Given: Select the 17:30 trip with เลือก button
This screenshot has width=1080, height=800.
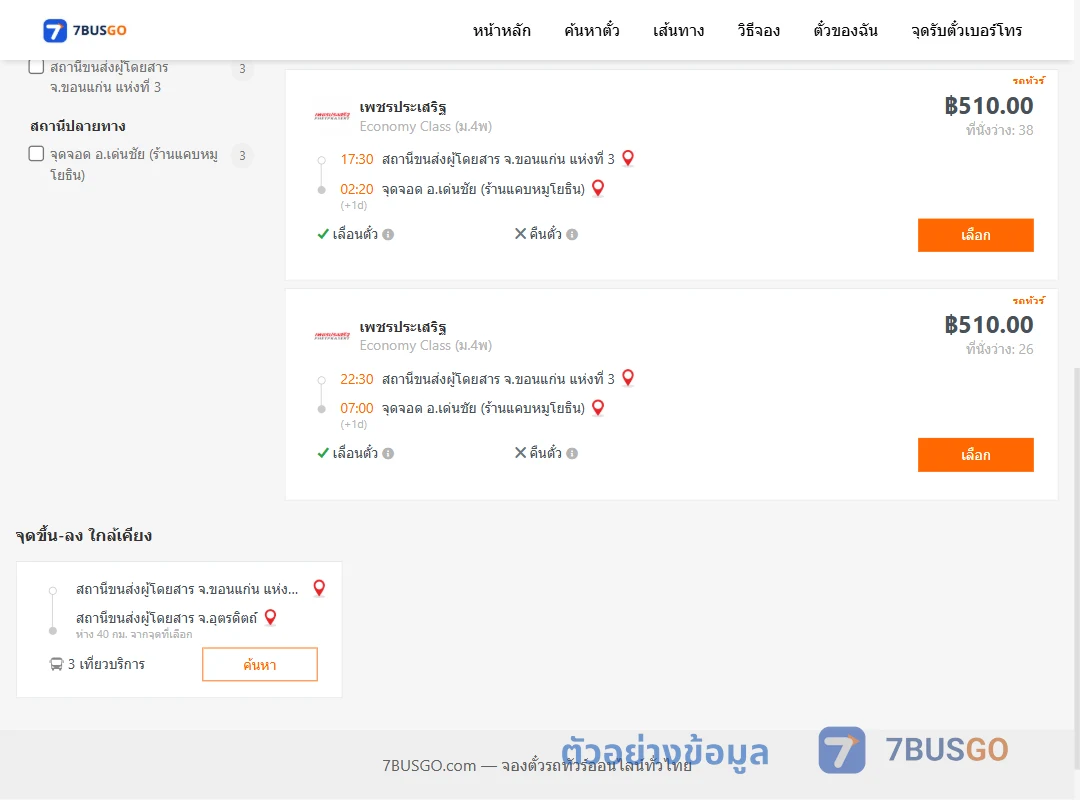Looking at the screenshot, I should coord(975,235).
